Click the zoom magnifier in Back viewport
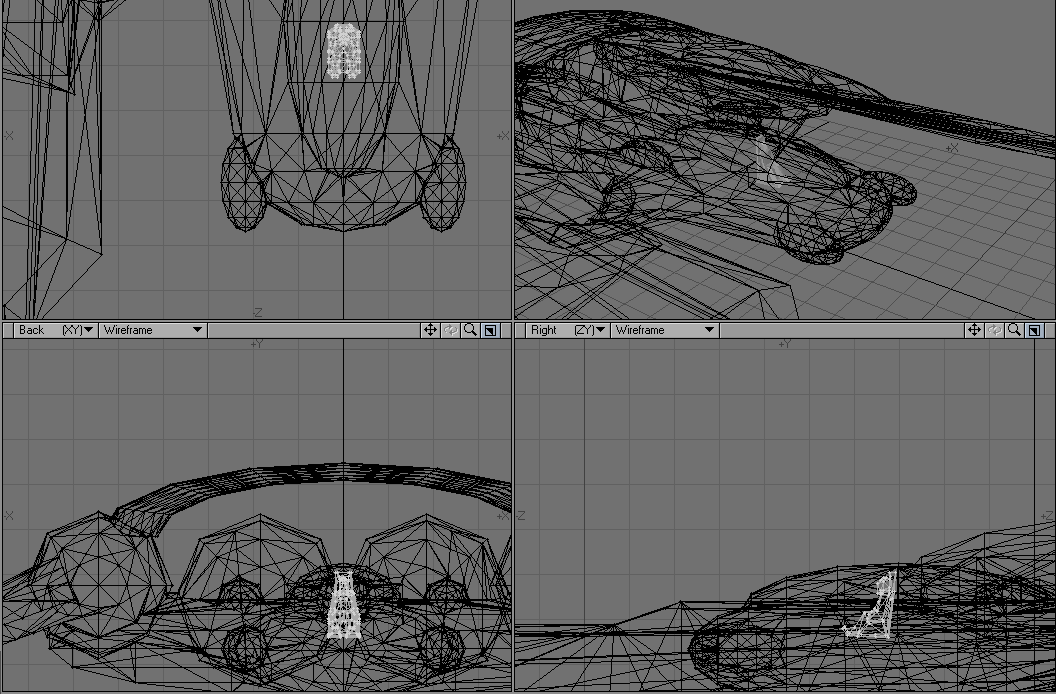Screen dimensions: 1056x694 (x=470, y=330)
